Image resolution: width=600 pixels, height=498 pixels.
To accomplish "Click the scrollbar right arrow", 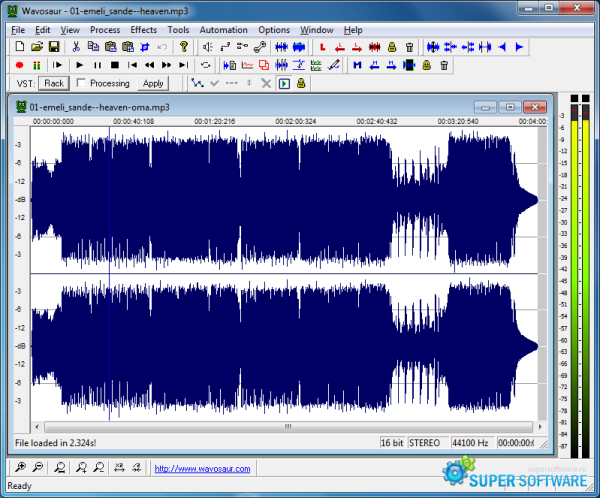I will click(x=540, y=426).
